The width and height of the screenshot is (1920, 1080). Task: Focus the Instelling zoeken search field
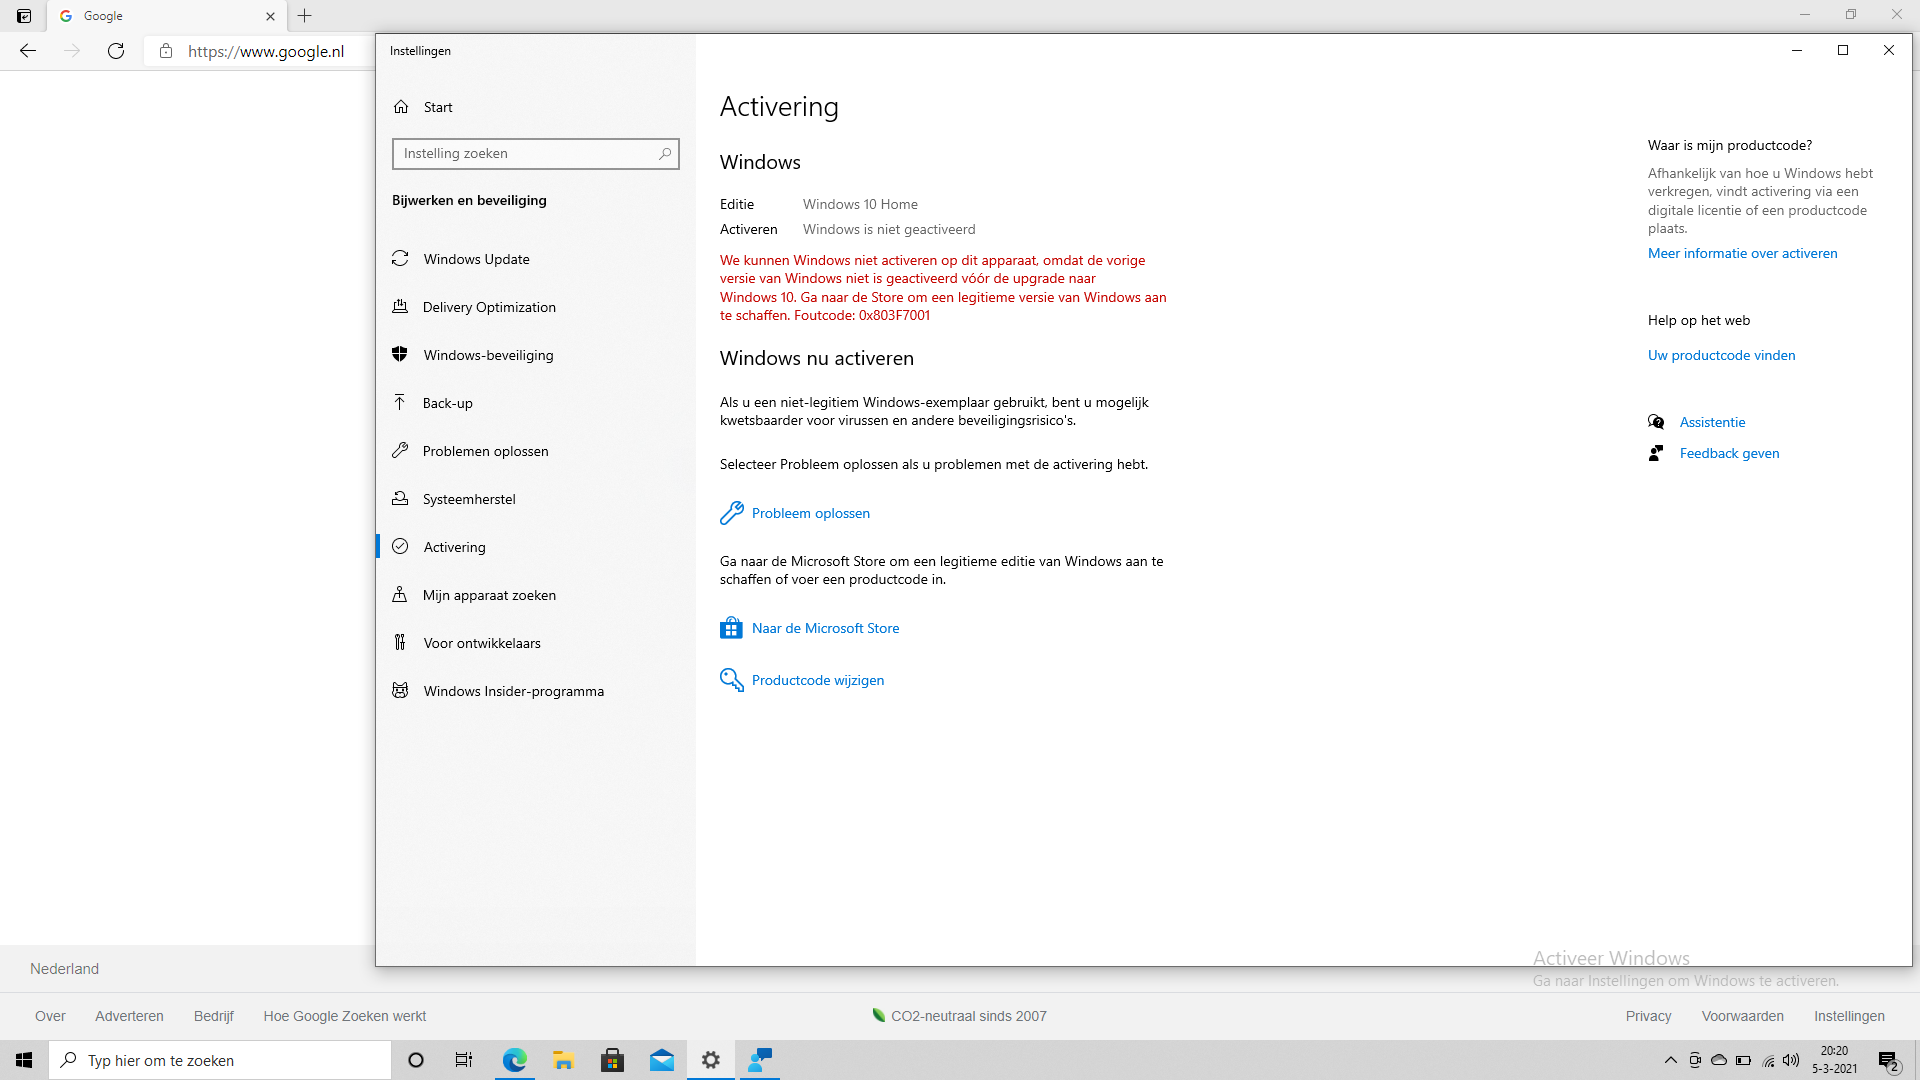click(536, 153)
